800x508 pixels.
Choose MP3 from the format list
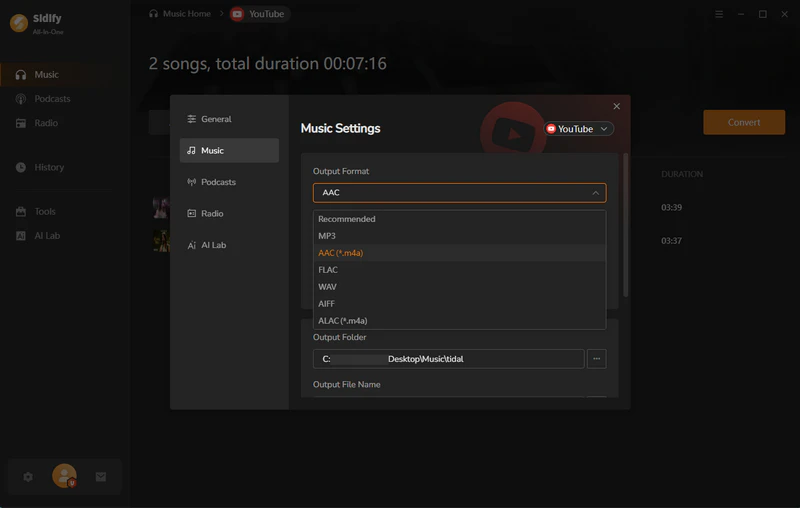coord(327,236)
